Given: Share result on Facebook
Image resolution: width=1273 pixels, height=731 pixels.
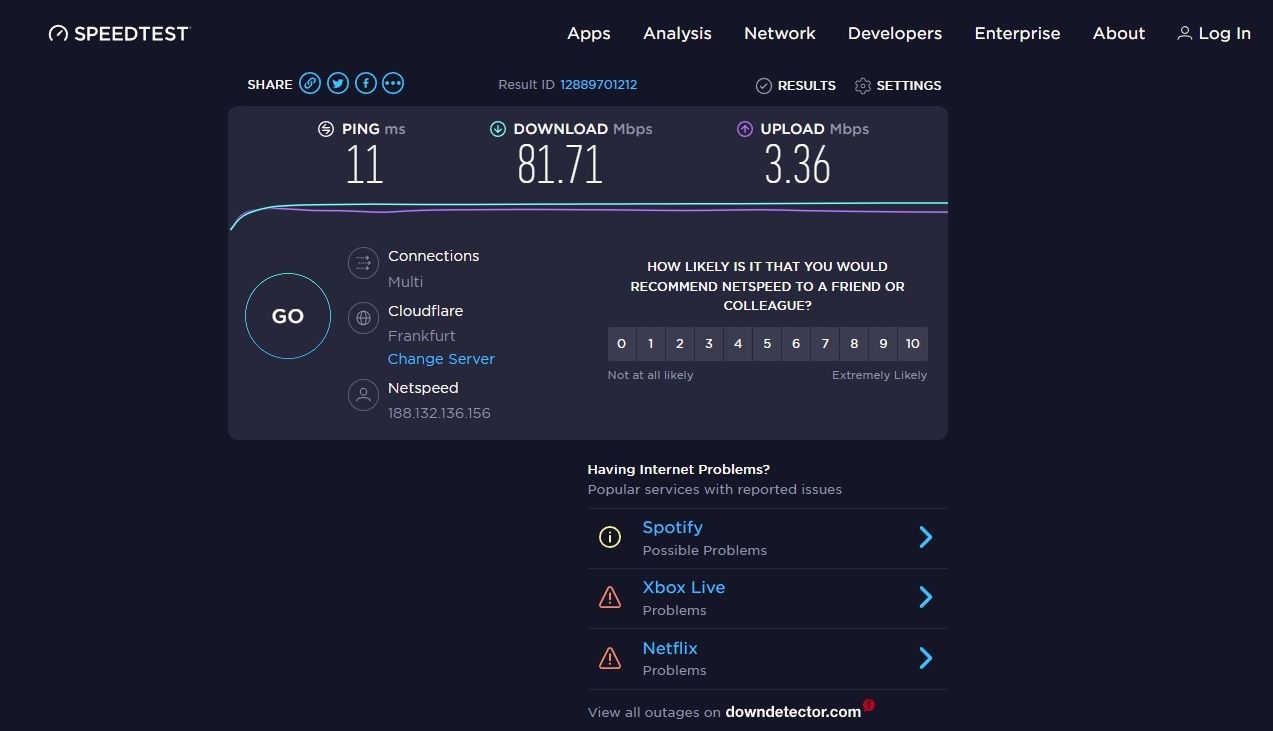Looking at the screenshot, I should pyautogui.click(x=365, y=83).
